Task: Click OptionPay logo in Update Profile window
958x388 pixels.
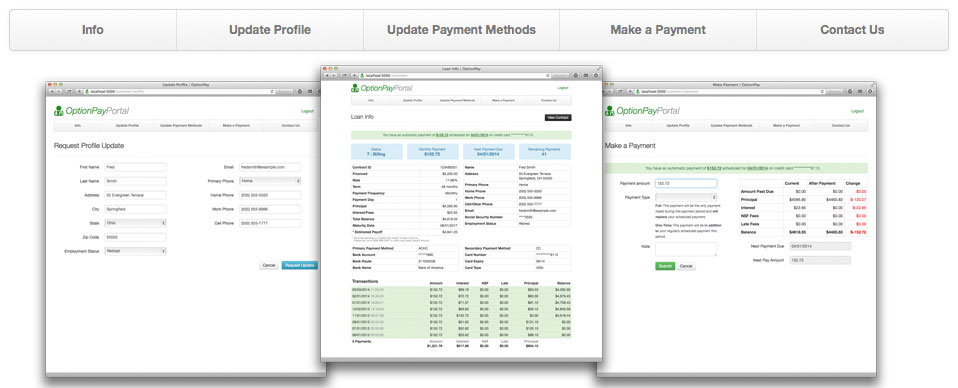Action: (92, 111)
